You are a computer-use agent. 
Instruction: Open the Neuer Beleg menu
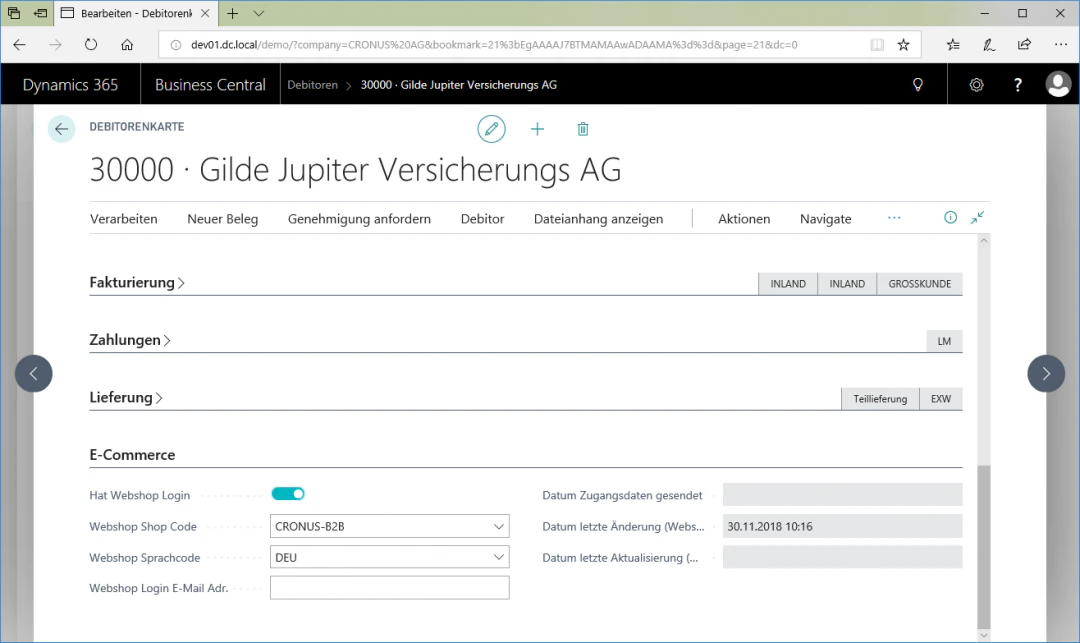[222, 219]
